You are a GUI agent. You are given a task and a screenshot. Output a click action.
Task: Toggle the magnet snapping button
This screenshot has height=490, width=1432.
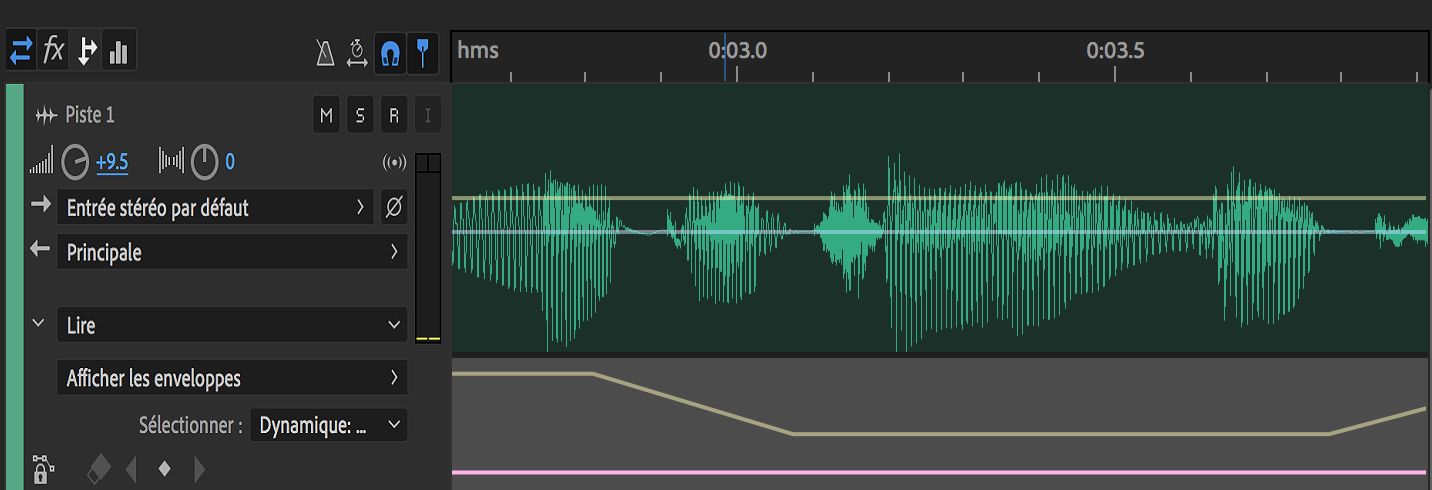pyautogui.click(x=390, y=53)
